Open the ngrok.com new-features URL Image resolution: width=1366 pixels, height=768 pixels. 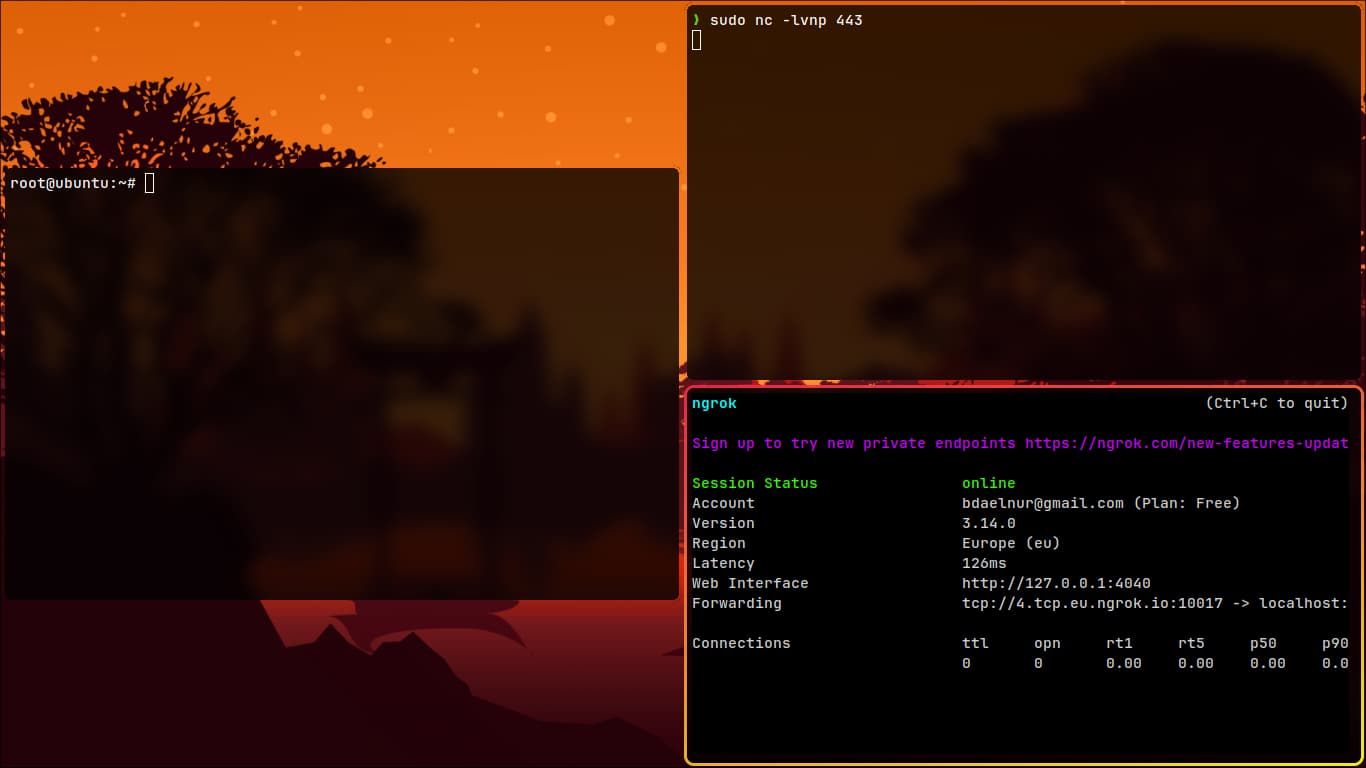tap(1186, 443)
